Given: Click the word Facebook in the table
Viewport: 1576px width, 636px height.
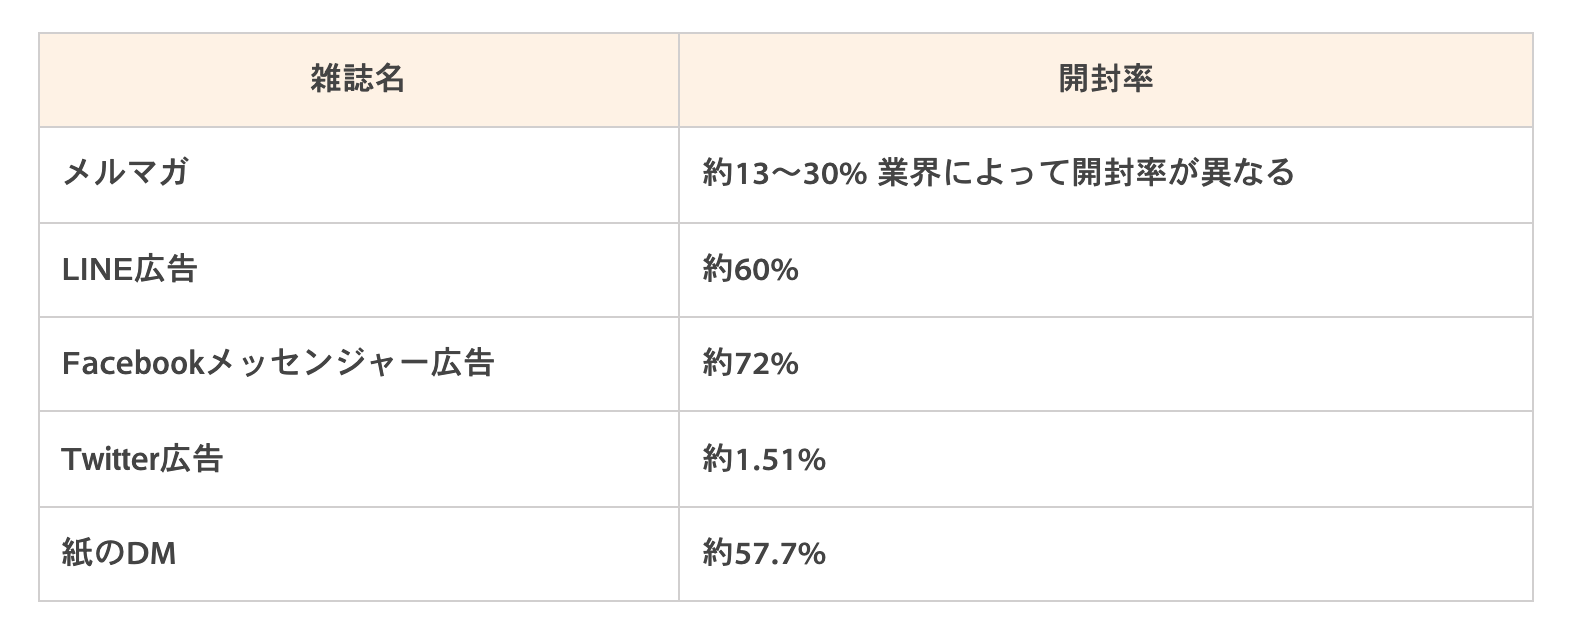Looking at the screenshot, I should click(x=131, y=363).
